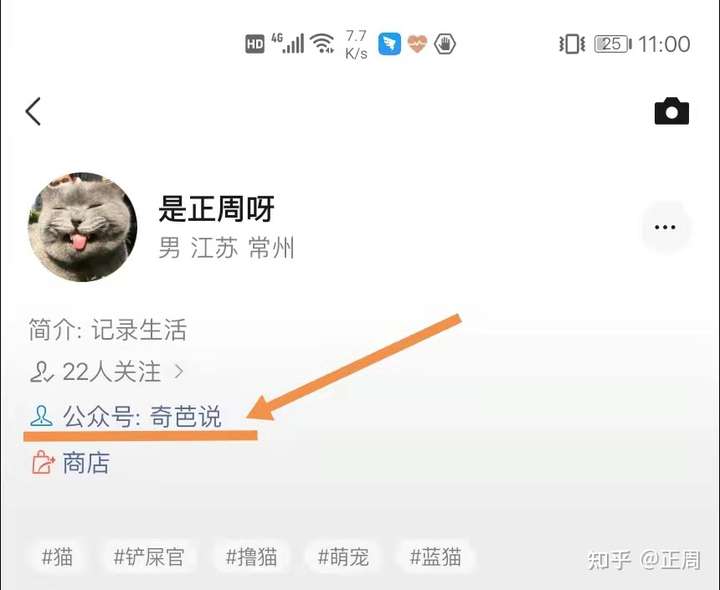Tap the hand hexagon status icon
This screenshot has width=720, height=590.
tap(444, 44)
